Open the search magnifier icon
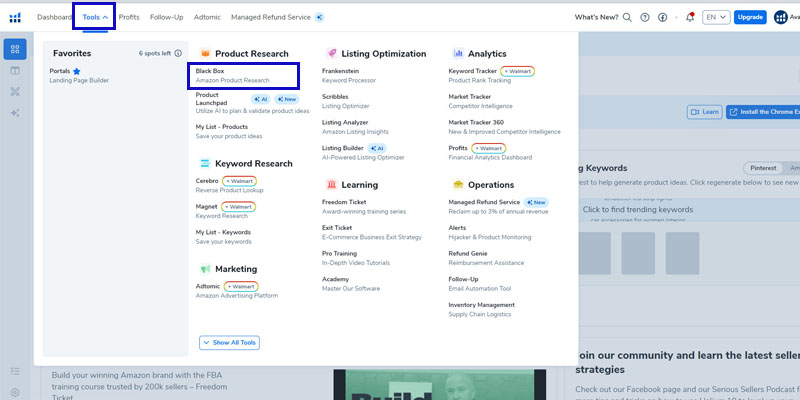Viewport: 800px width, 400px height. tap(627, 17)
